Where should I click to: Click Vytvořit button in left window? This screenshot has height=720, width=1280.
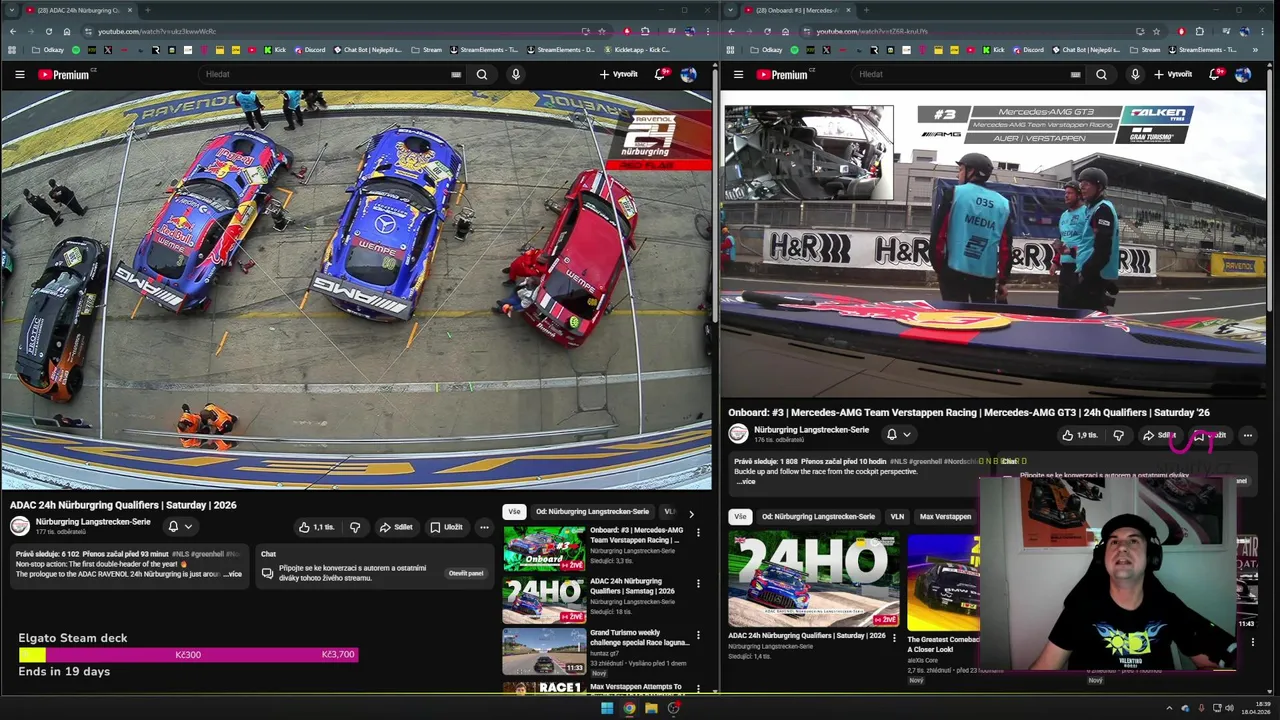tap(619, 74)
